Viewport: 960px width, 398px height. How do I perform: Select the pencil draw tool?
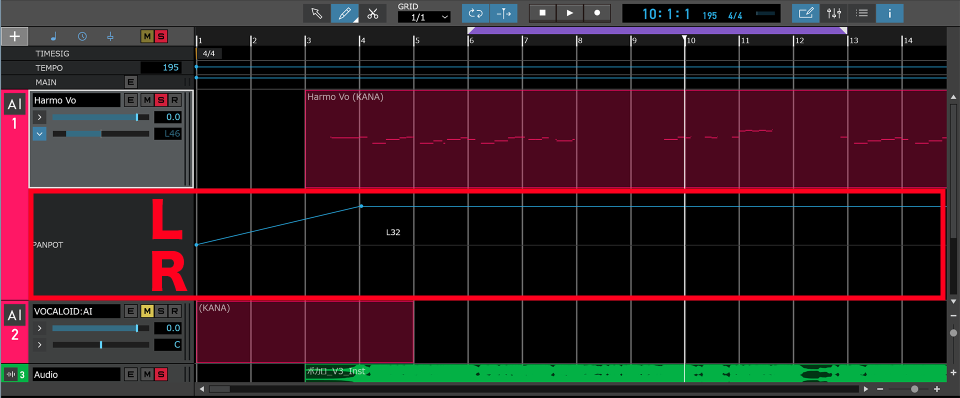tap(345, 13)
